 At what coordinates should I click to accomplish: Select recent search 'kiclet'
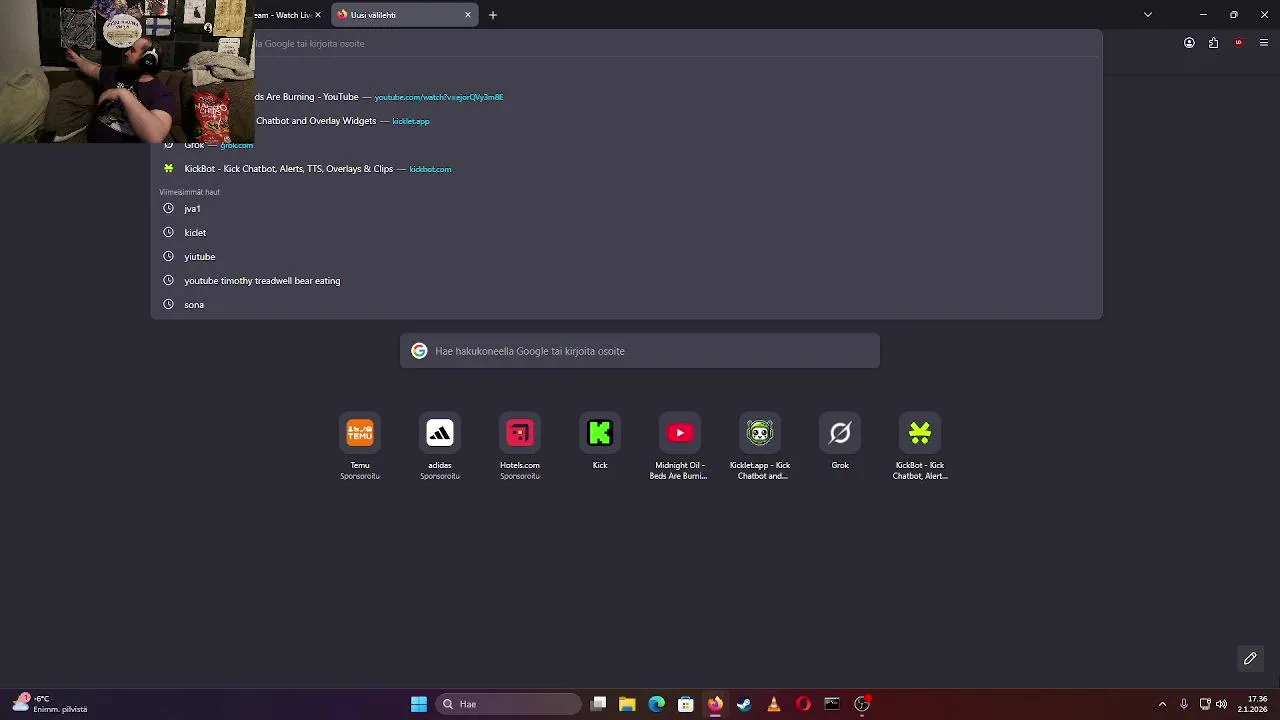coord(627,232)
